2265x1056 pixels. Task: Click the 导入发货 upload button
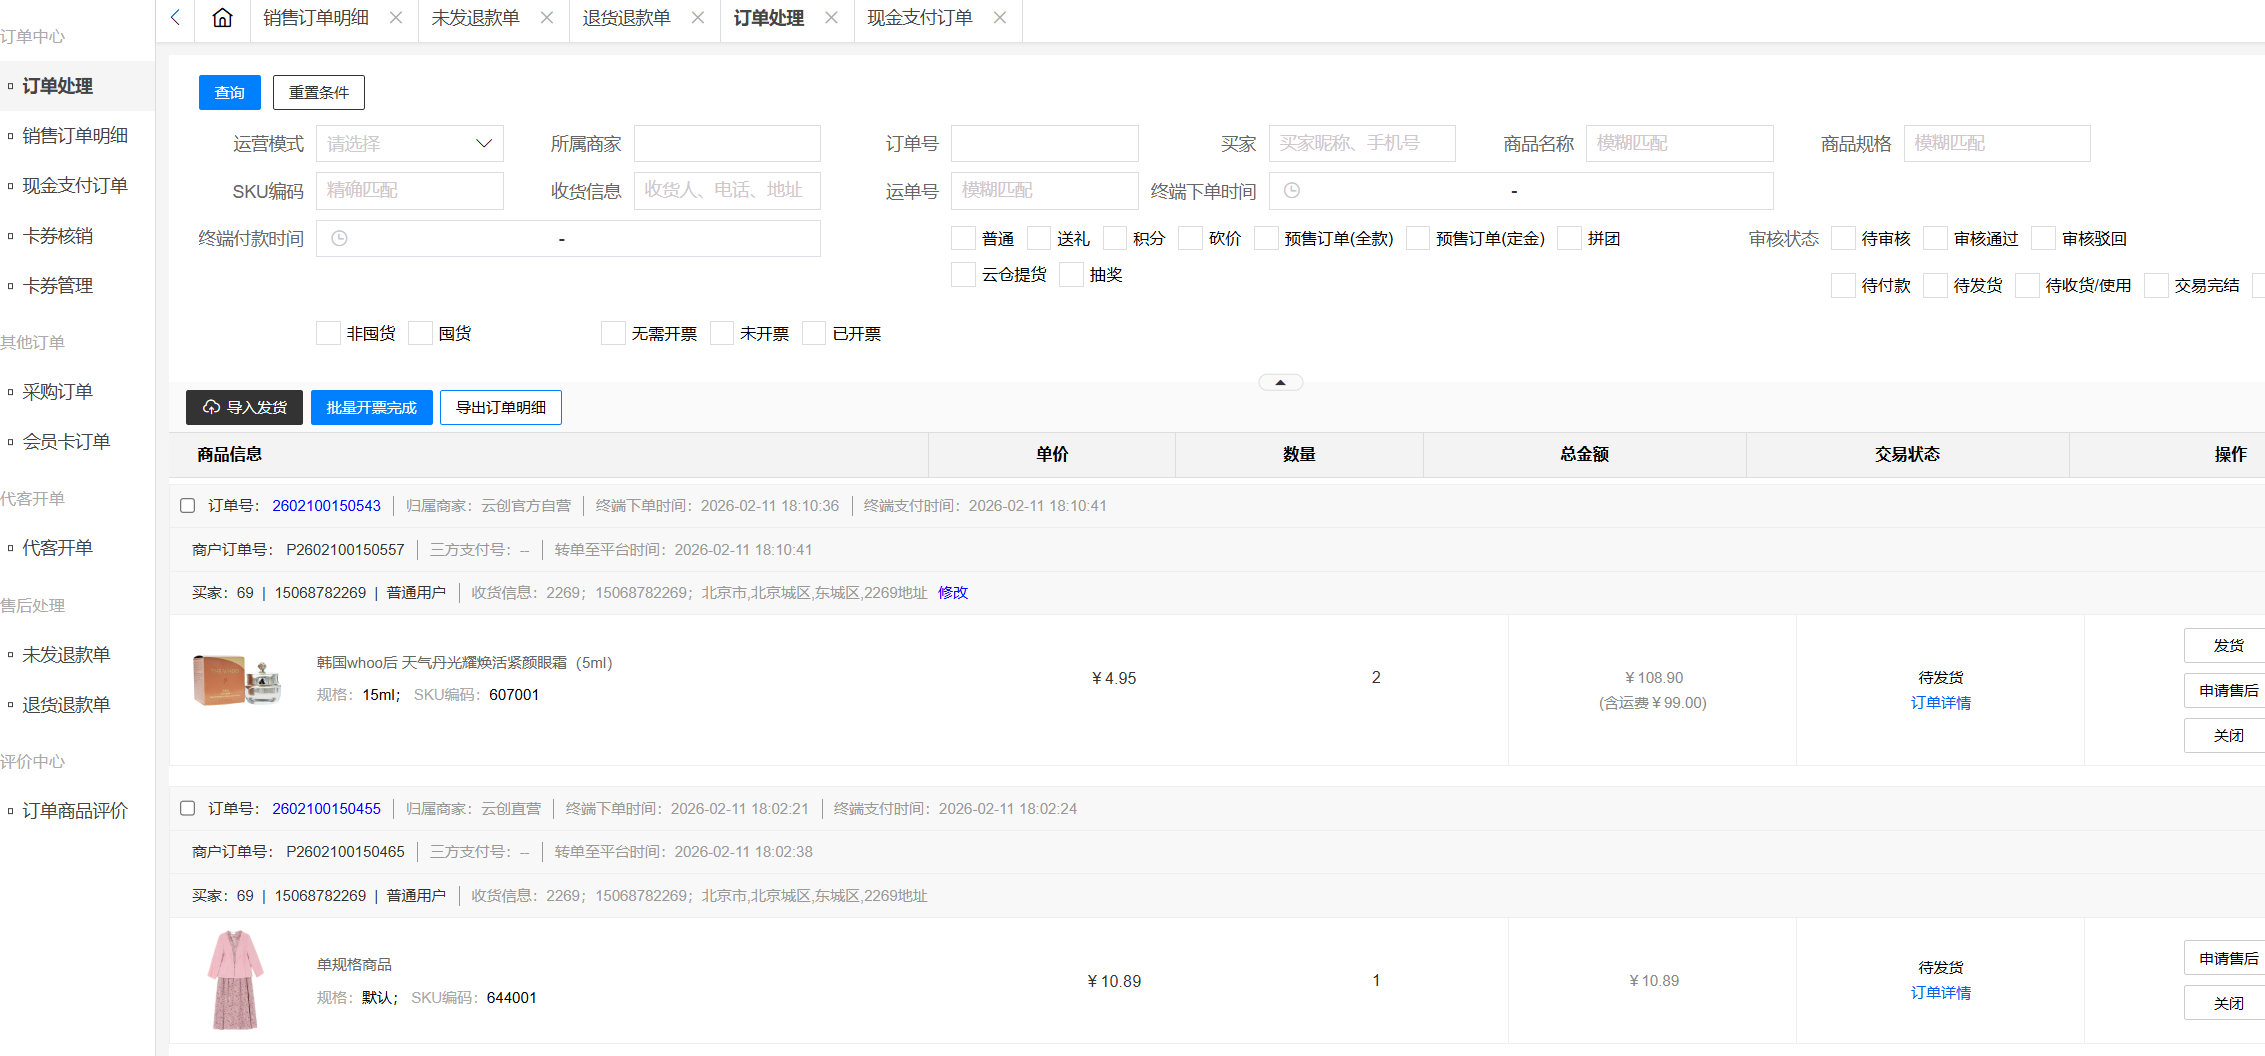244,408
